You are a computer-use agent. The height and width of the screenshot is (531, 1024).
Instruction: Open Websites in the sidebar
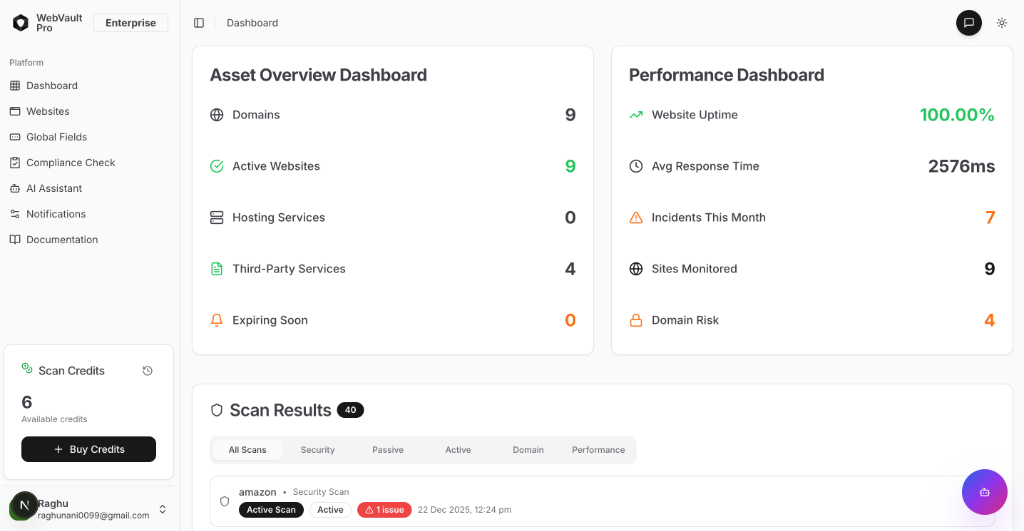[47, 112]
